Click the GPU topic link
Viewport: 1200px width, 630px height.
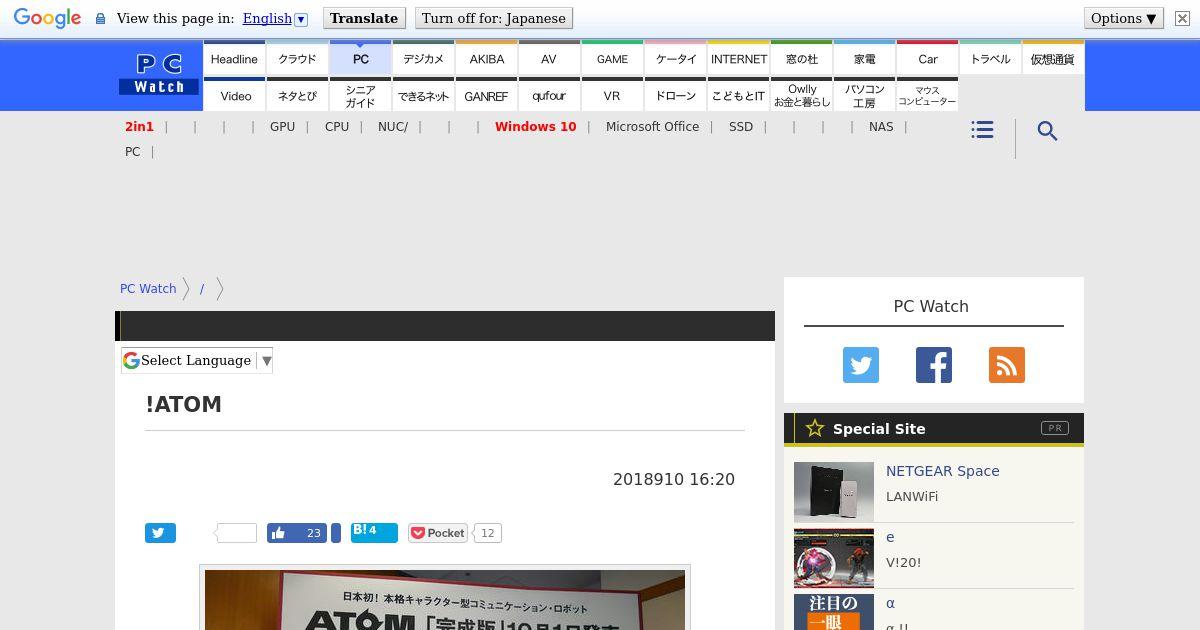click(x=282, y=126)
